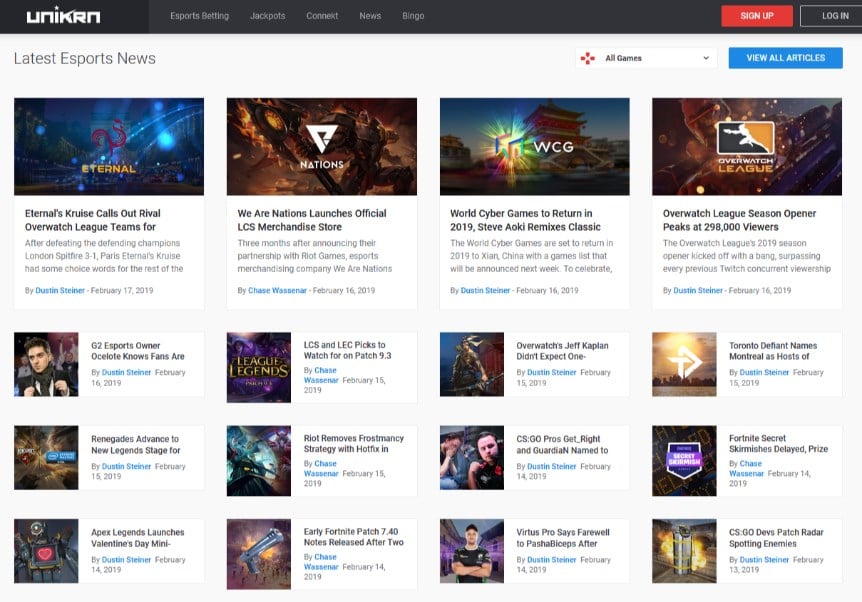The image size is (862, 602).
Task: Click View All Articles button
Action: [786, 58]
